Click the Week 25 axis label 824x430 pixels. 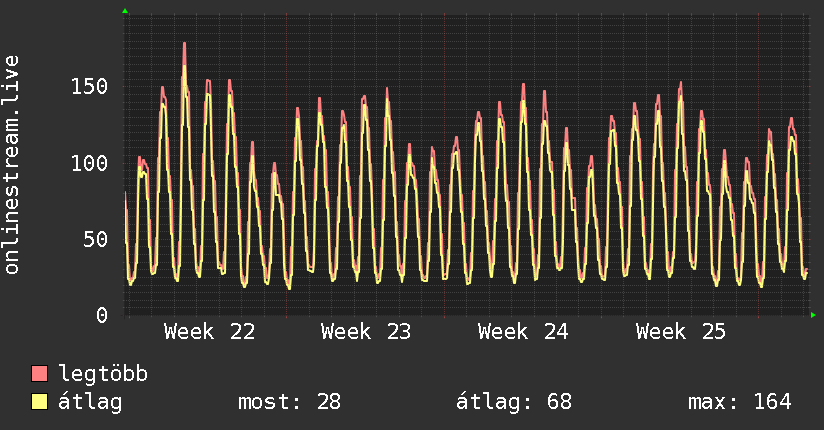coord(681,332)
